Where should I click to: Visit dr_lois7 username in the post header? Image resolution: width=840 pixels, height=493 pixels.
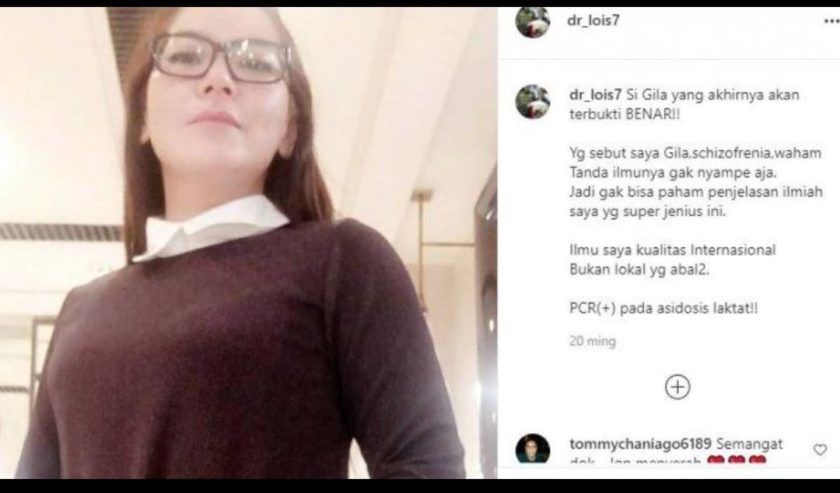tap(593, 20)
